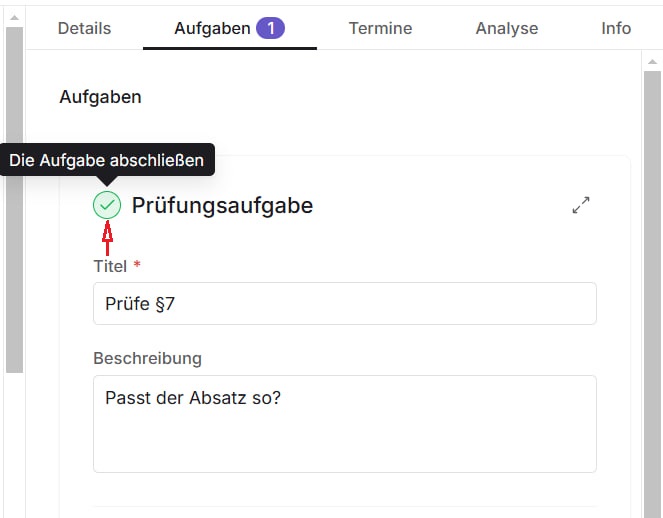Focus the Titel field containing Prüfe §7
This screenshot has width=663, height=518.
(x=344, y=303)
